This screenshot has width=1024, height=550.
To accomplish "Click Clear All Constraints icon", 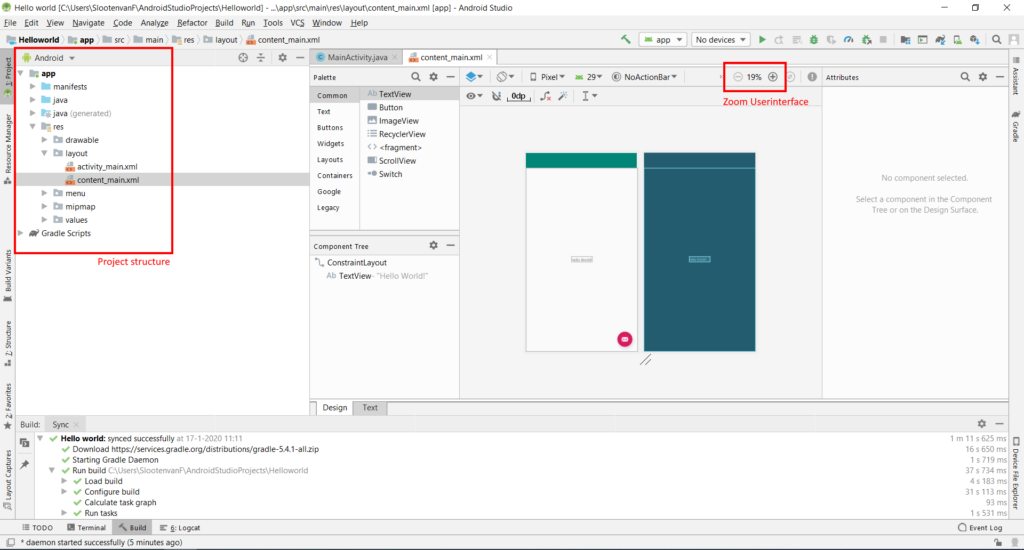I will tap(545, 96).
